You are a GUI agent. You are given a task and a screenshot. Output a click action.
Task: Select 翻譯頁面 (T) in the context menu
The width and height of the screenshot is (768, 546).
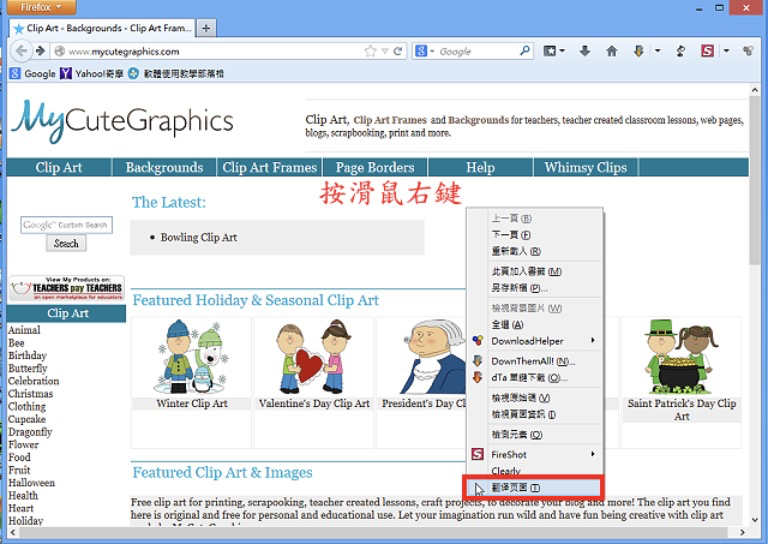click(534, 488)
